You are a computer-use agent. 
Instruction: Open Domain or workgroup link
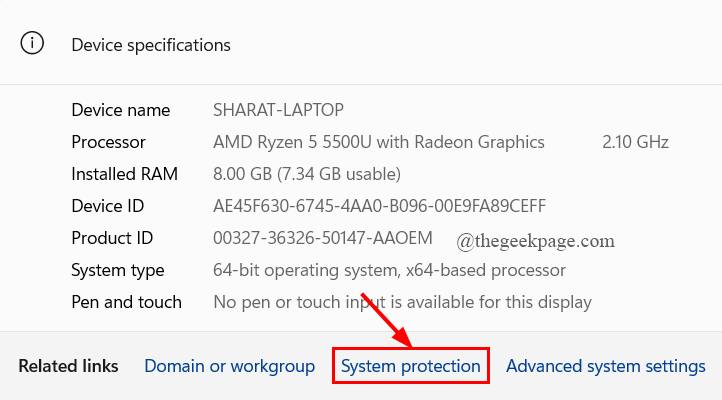pyautogui.click(x=229, y=366)
